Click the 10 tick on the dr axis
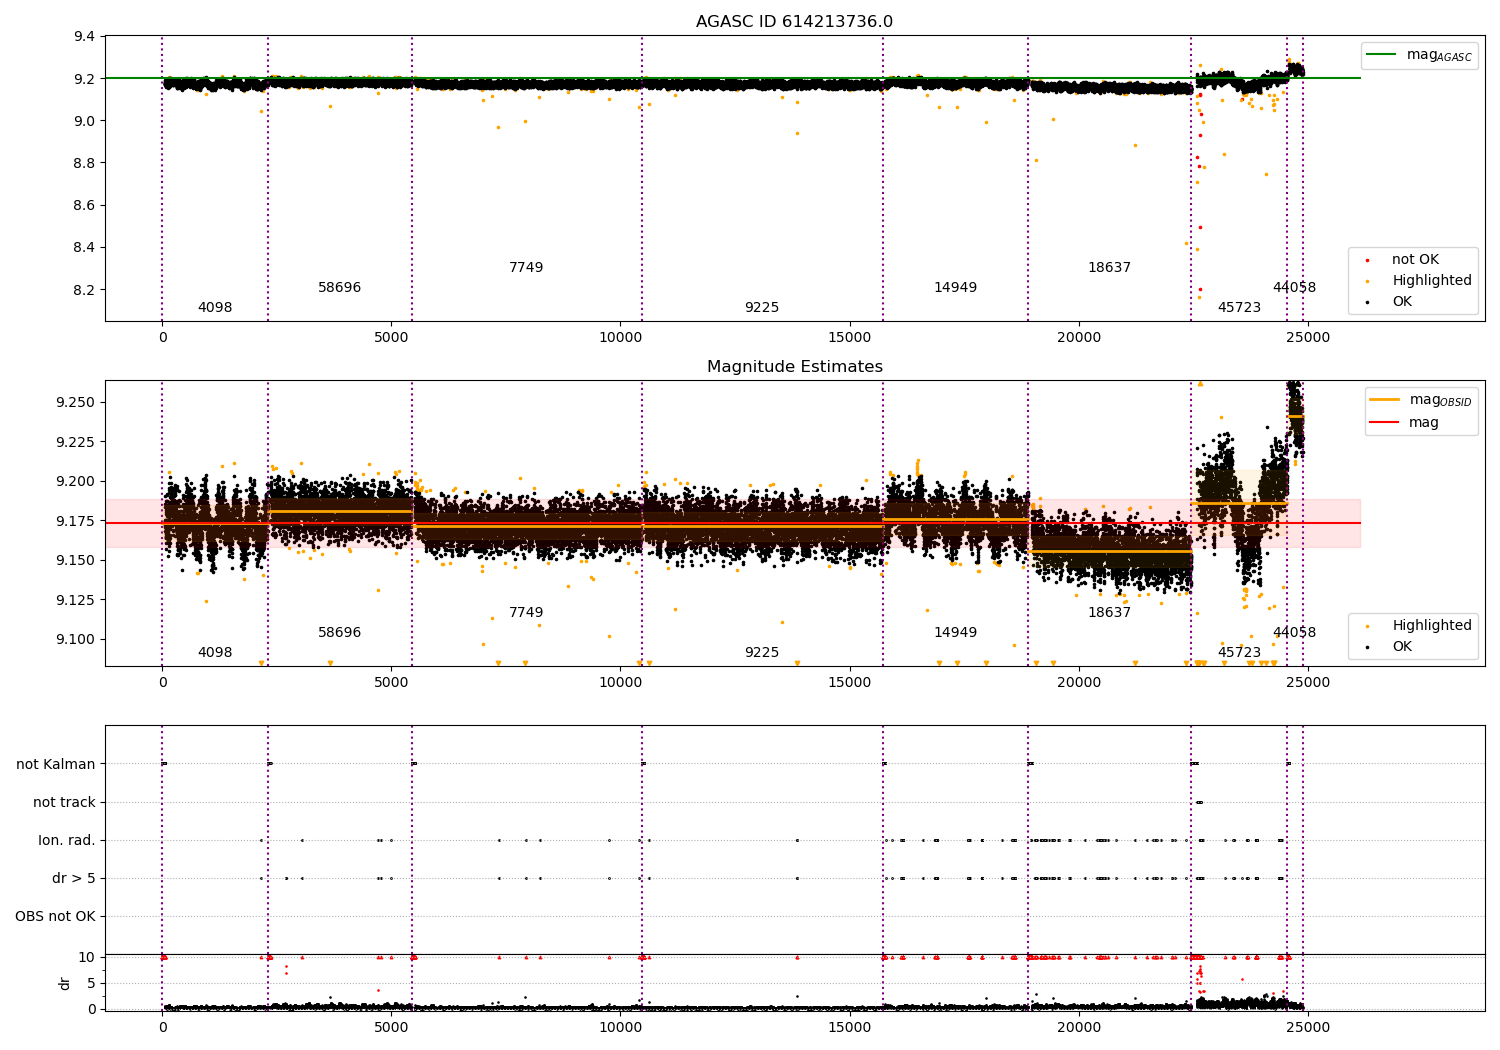The height and width of the screenshot is (1050, 1500). 87,958
